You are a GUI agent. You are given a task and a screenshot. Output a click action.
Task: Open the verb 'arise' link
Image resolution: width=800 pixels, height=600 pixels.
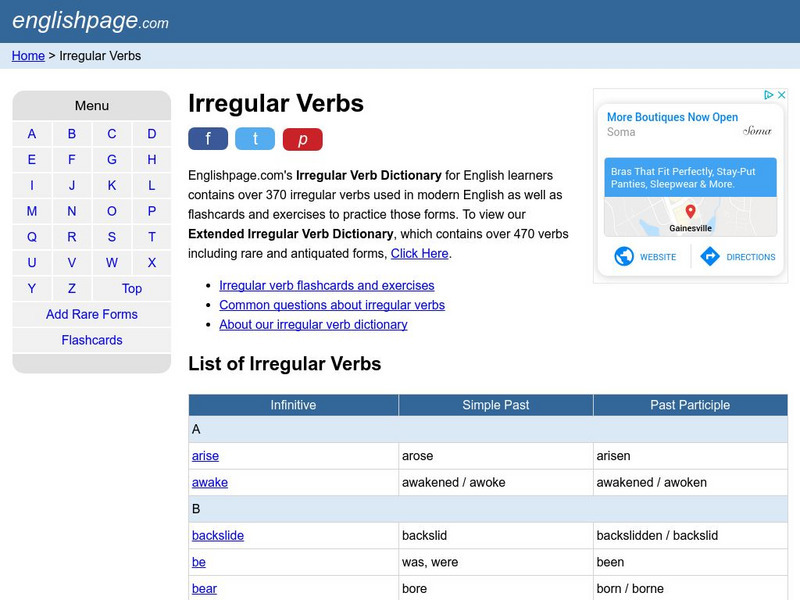pyautogui.click(x=205, y=456)
